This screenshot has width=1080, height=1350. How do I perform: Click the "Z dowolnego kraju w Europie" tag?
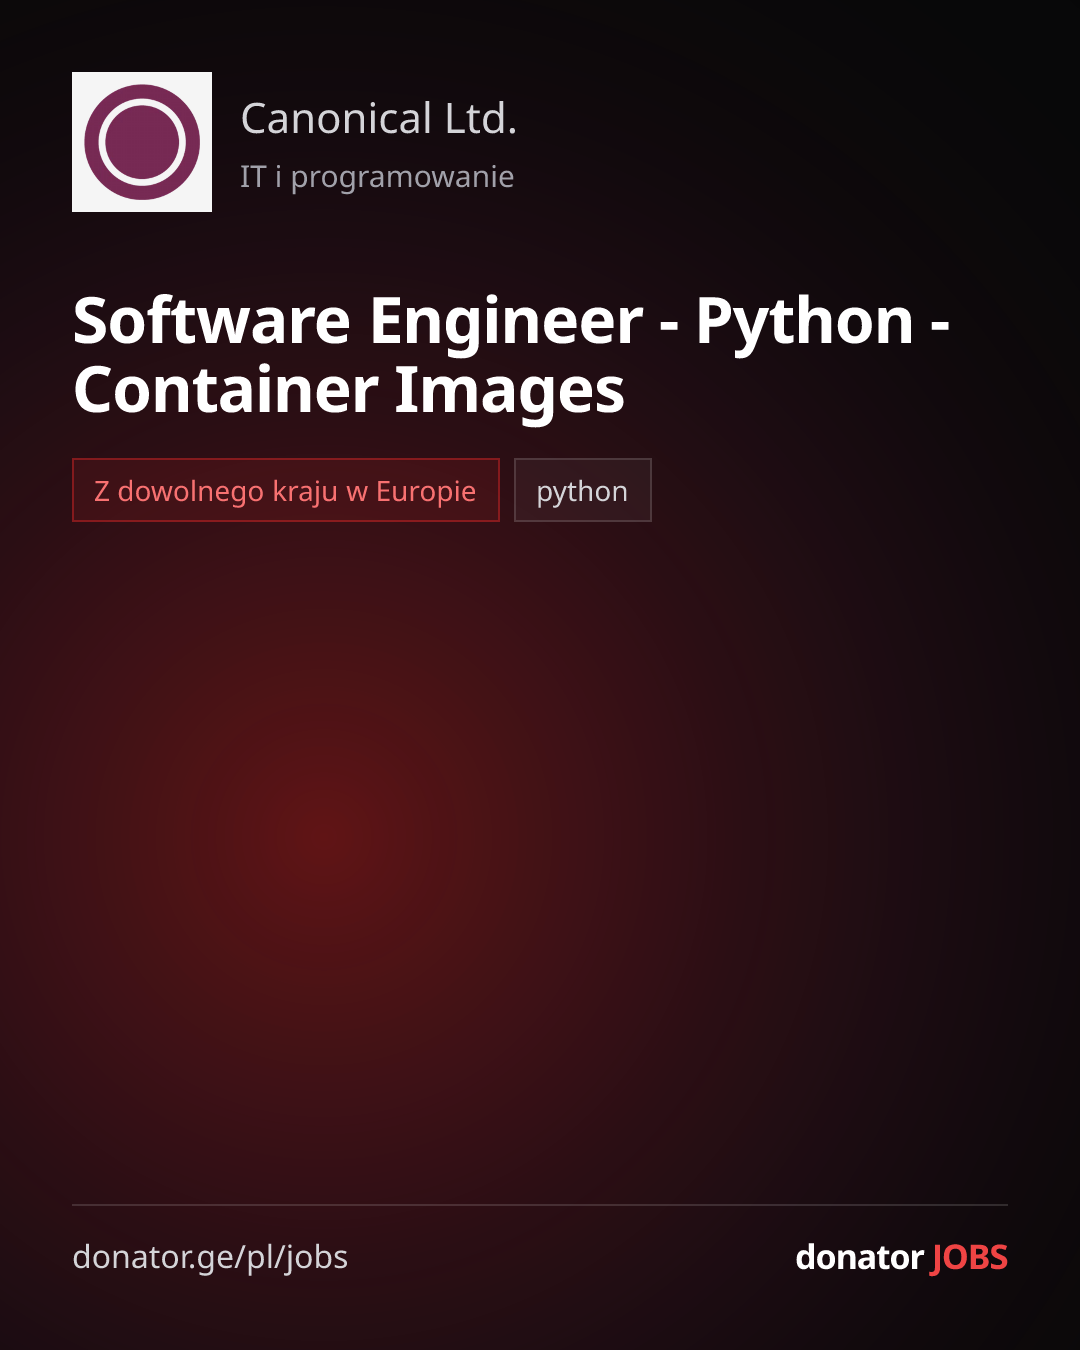click(x=286, y=490)
